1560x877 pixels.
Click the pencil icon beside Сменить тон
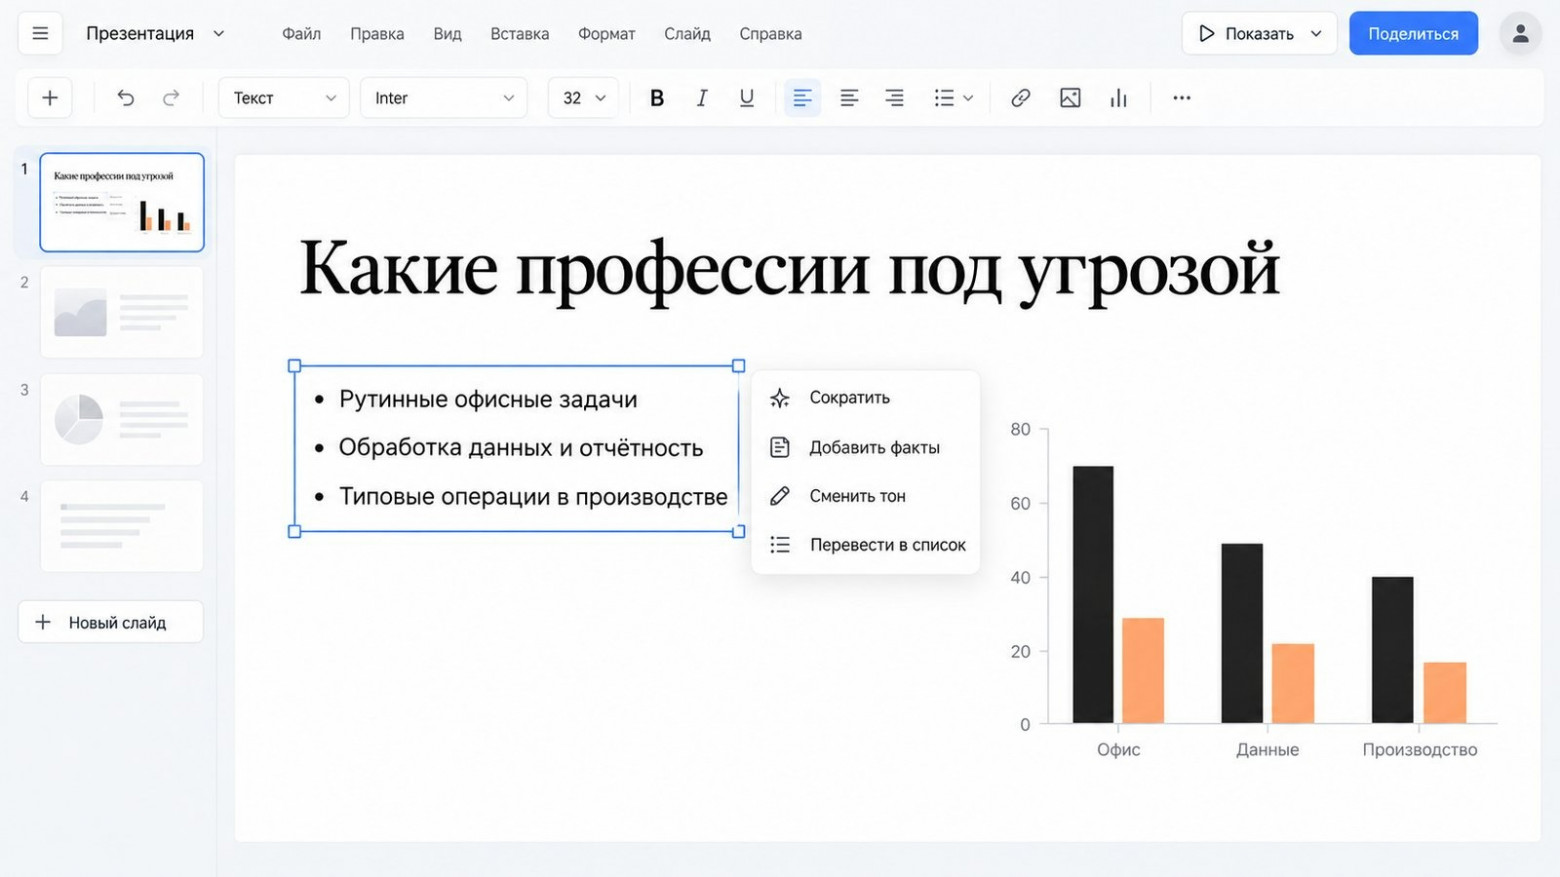coord(780,496)
